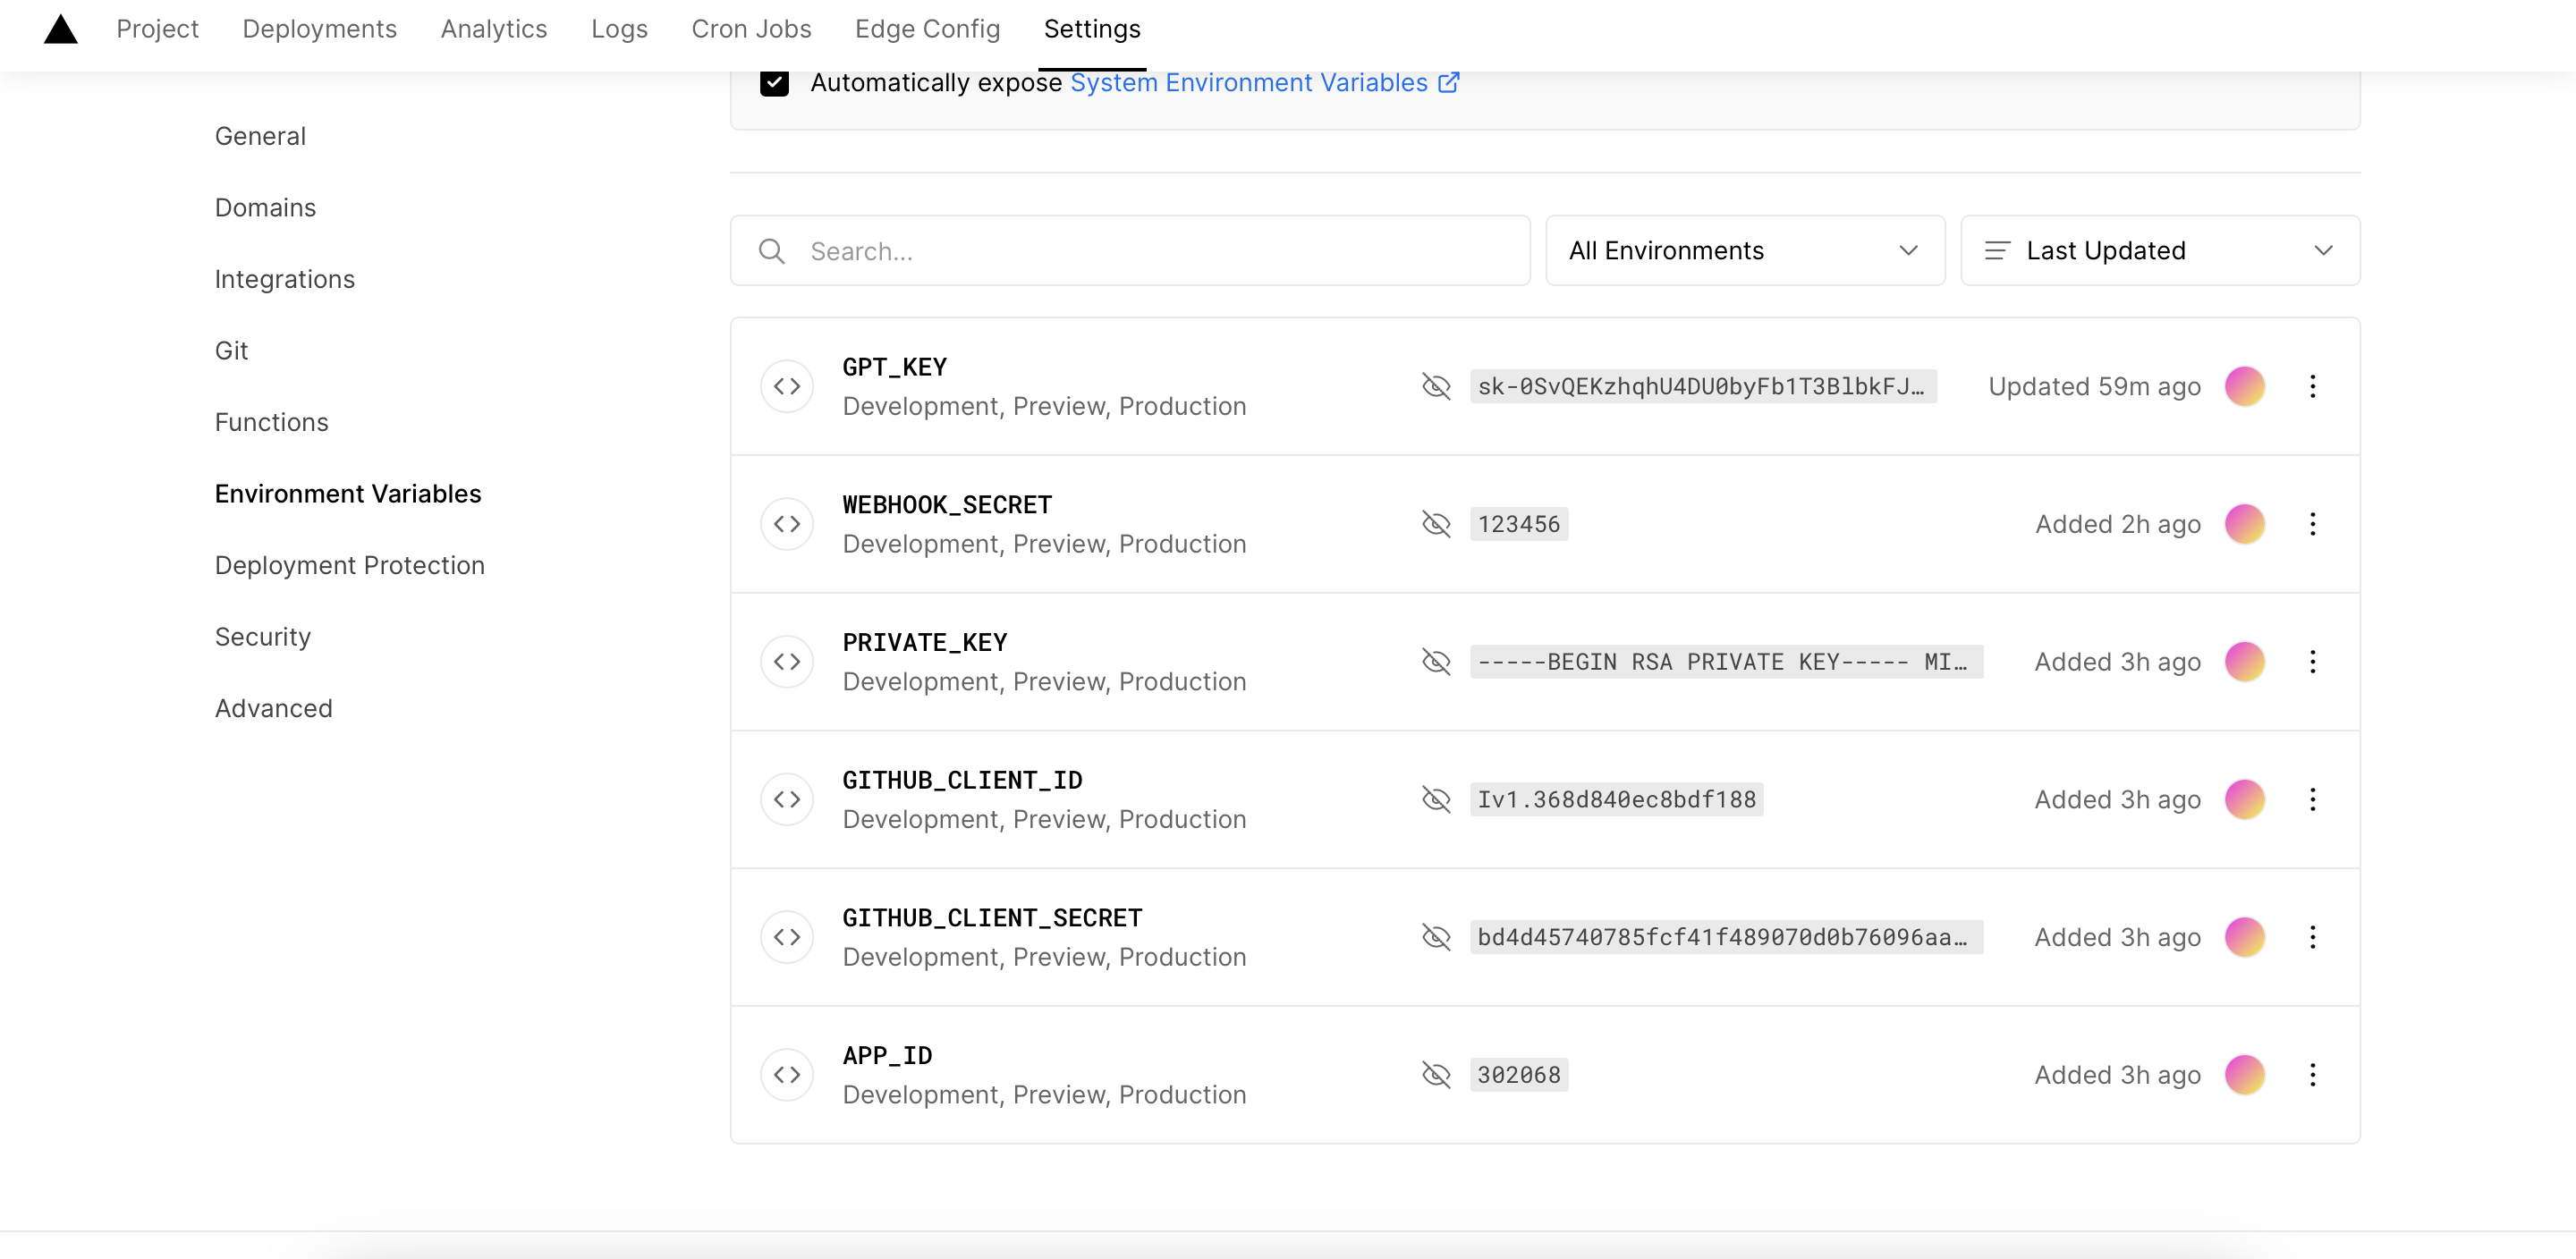Toggle visibility of GITHUB_CLIENT_SECRET value
This screenshot has width=2576, height=1259.
(1436, 937)
